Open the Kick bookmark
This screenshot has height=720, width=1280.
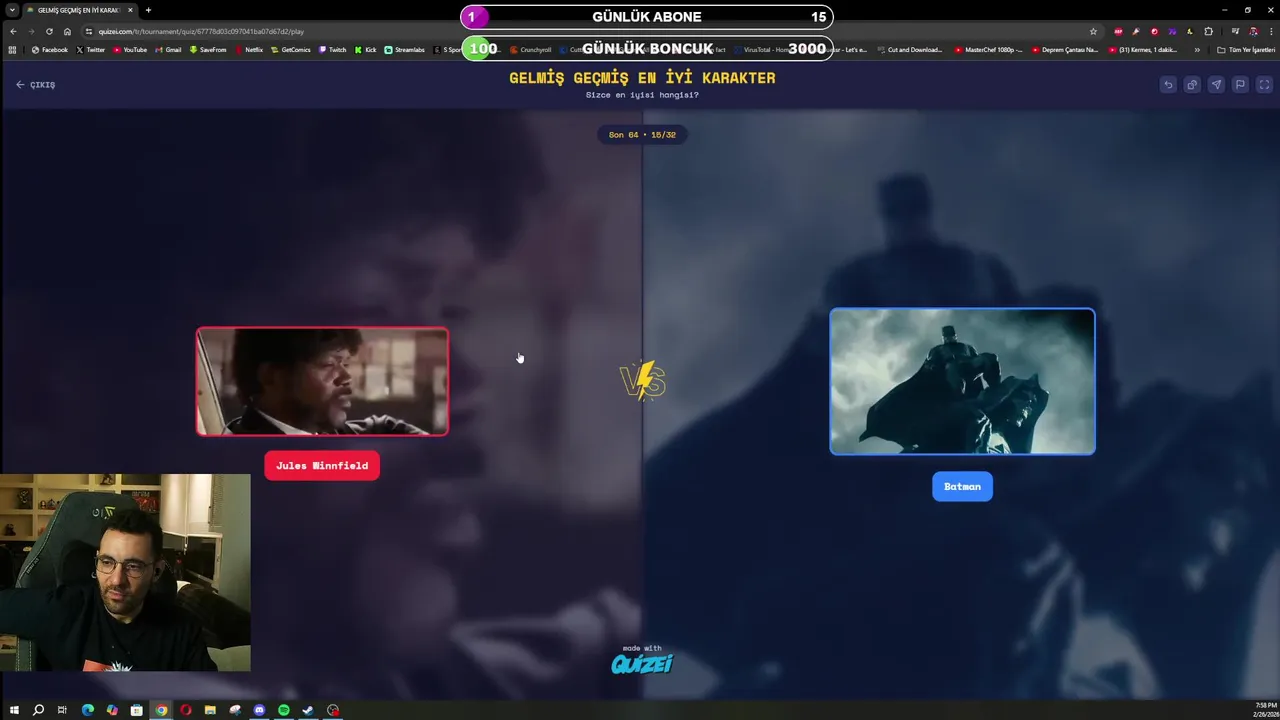(365, 49)
